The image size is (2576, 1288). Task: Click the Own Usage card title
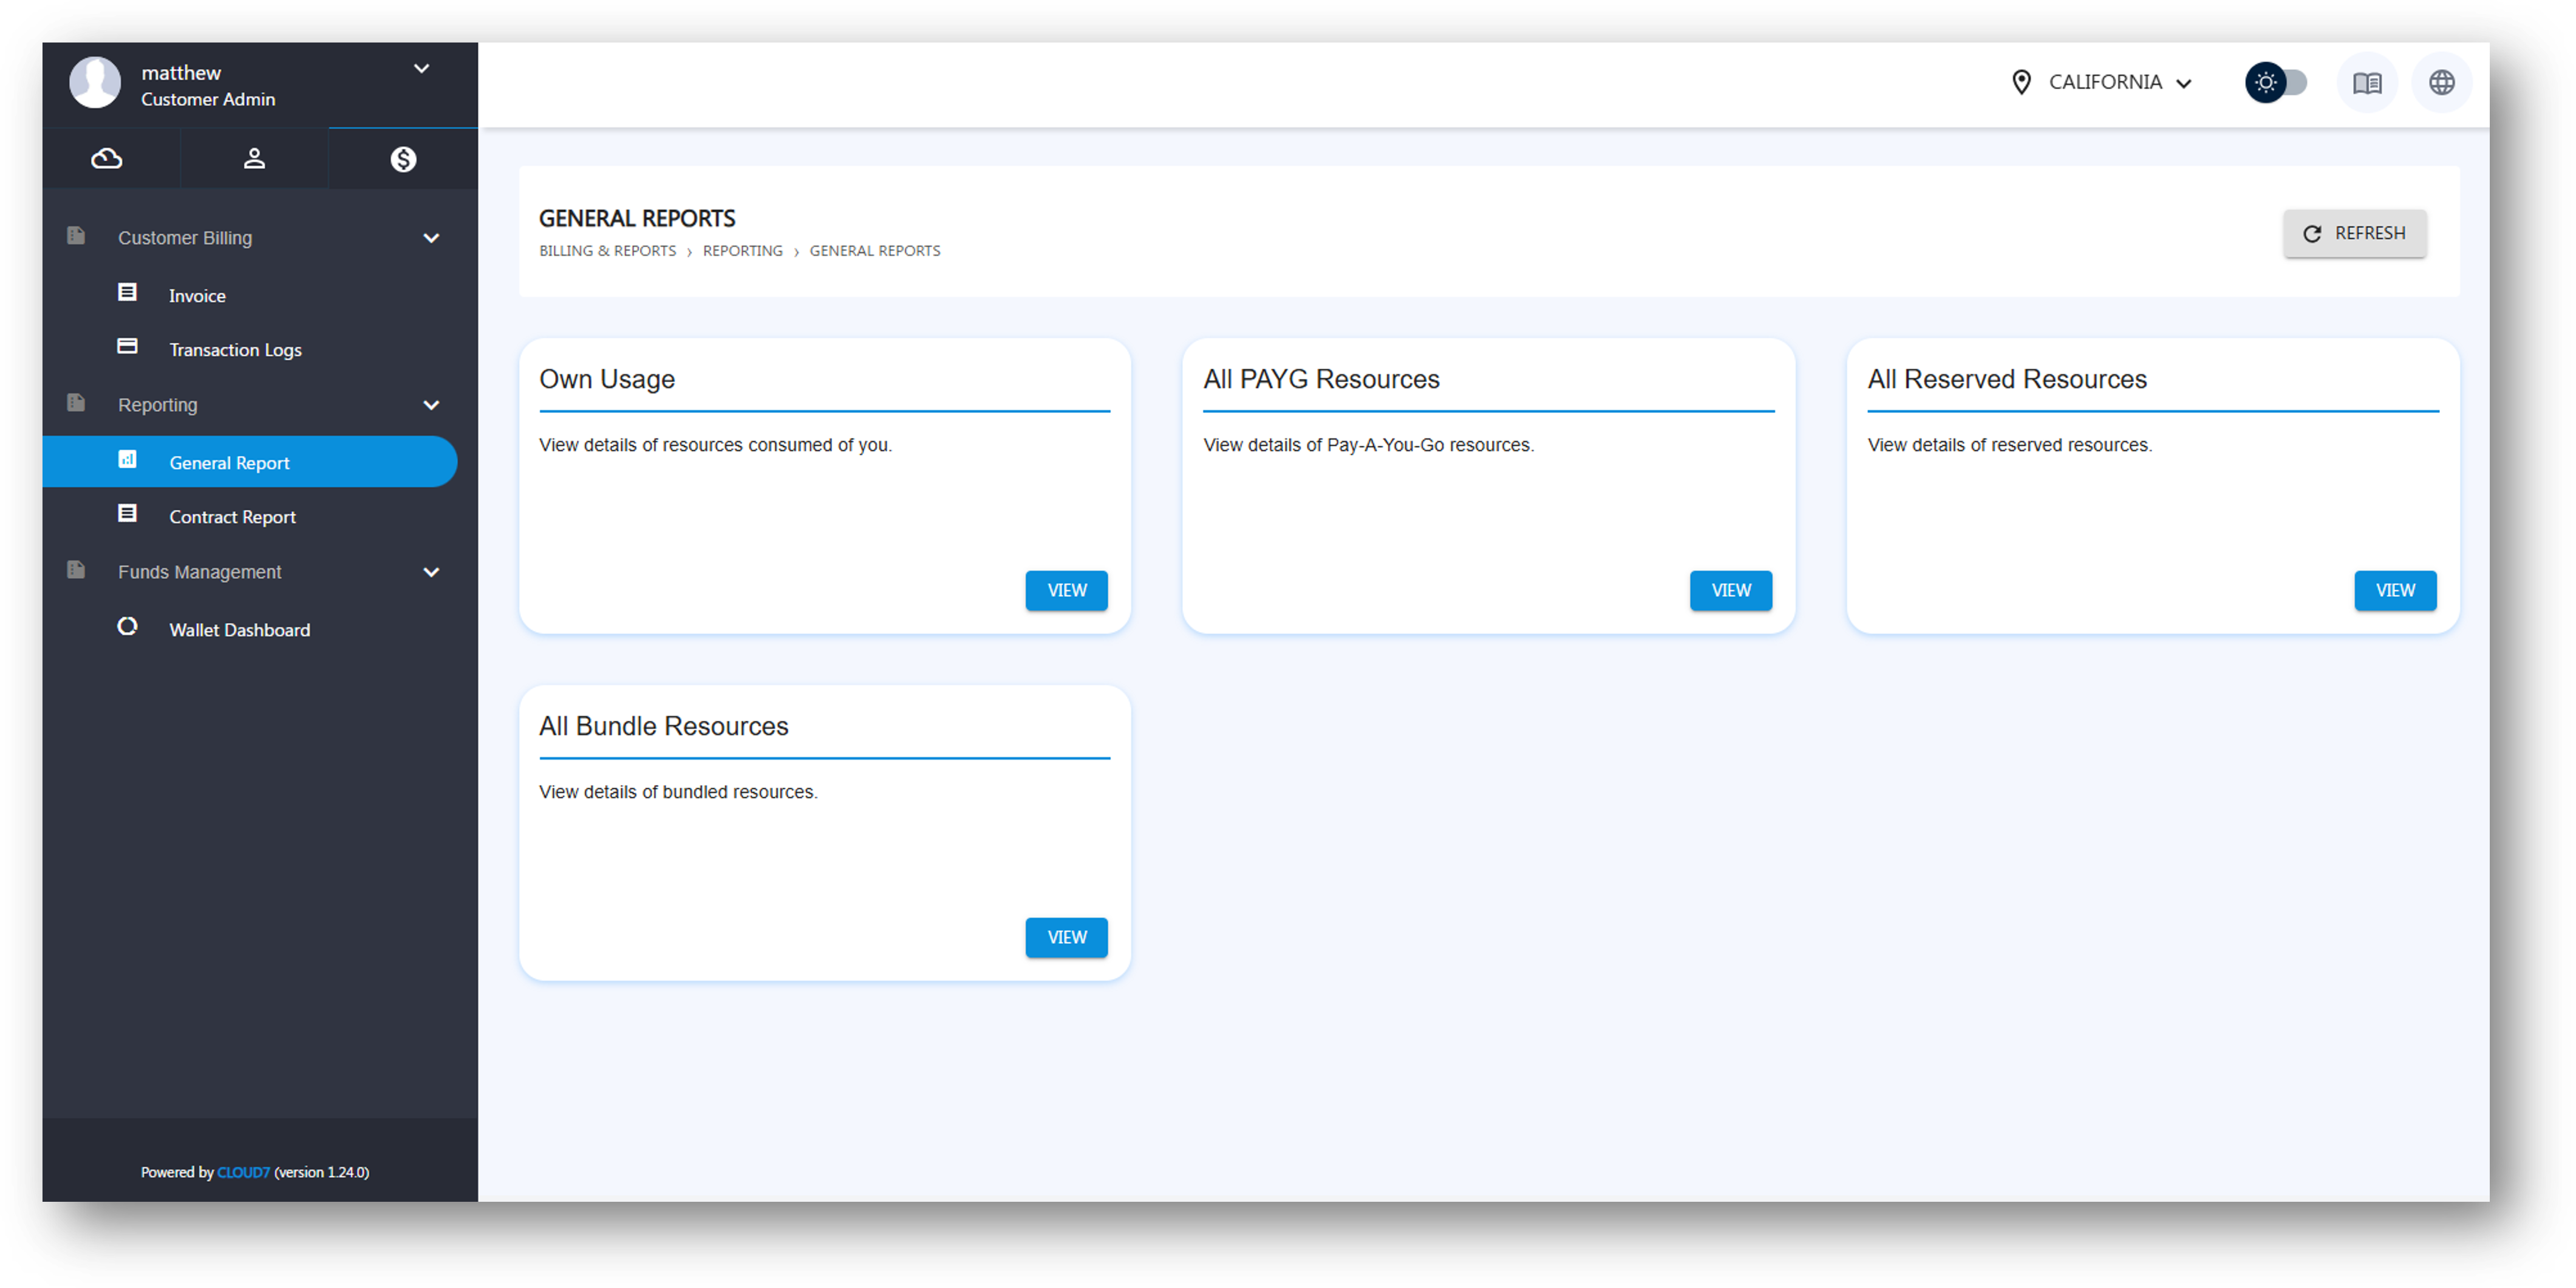pyautogui.click(x=607, y=380)
